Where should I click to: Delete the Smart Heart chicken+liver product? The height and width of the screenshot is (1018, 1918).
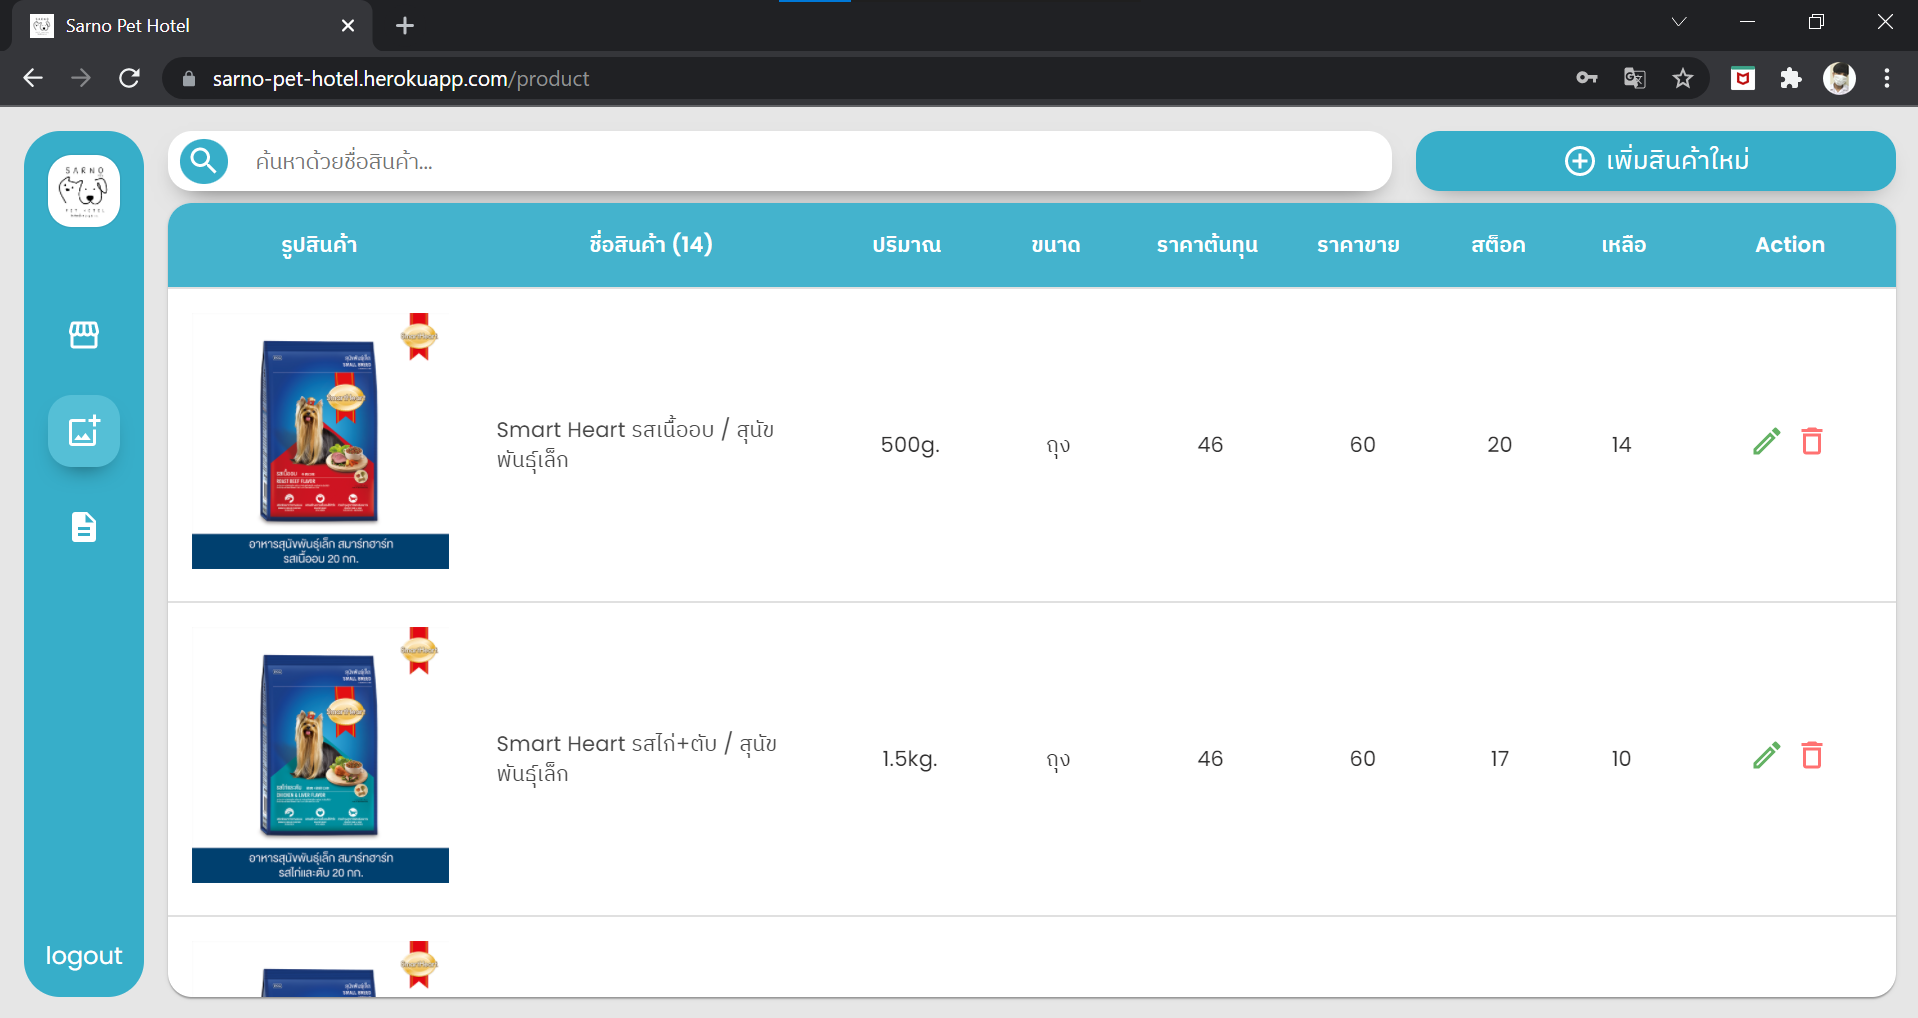click(1812, 756)
